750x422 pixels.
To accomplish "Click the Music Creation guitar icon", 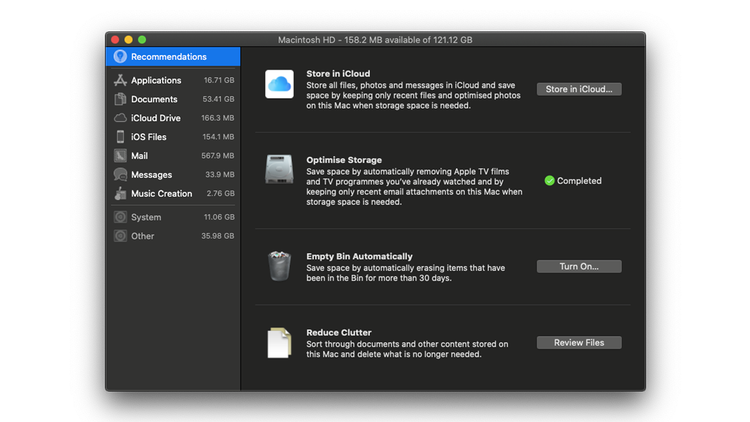I will coord(120,193).
